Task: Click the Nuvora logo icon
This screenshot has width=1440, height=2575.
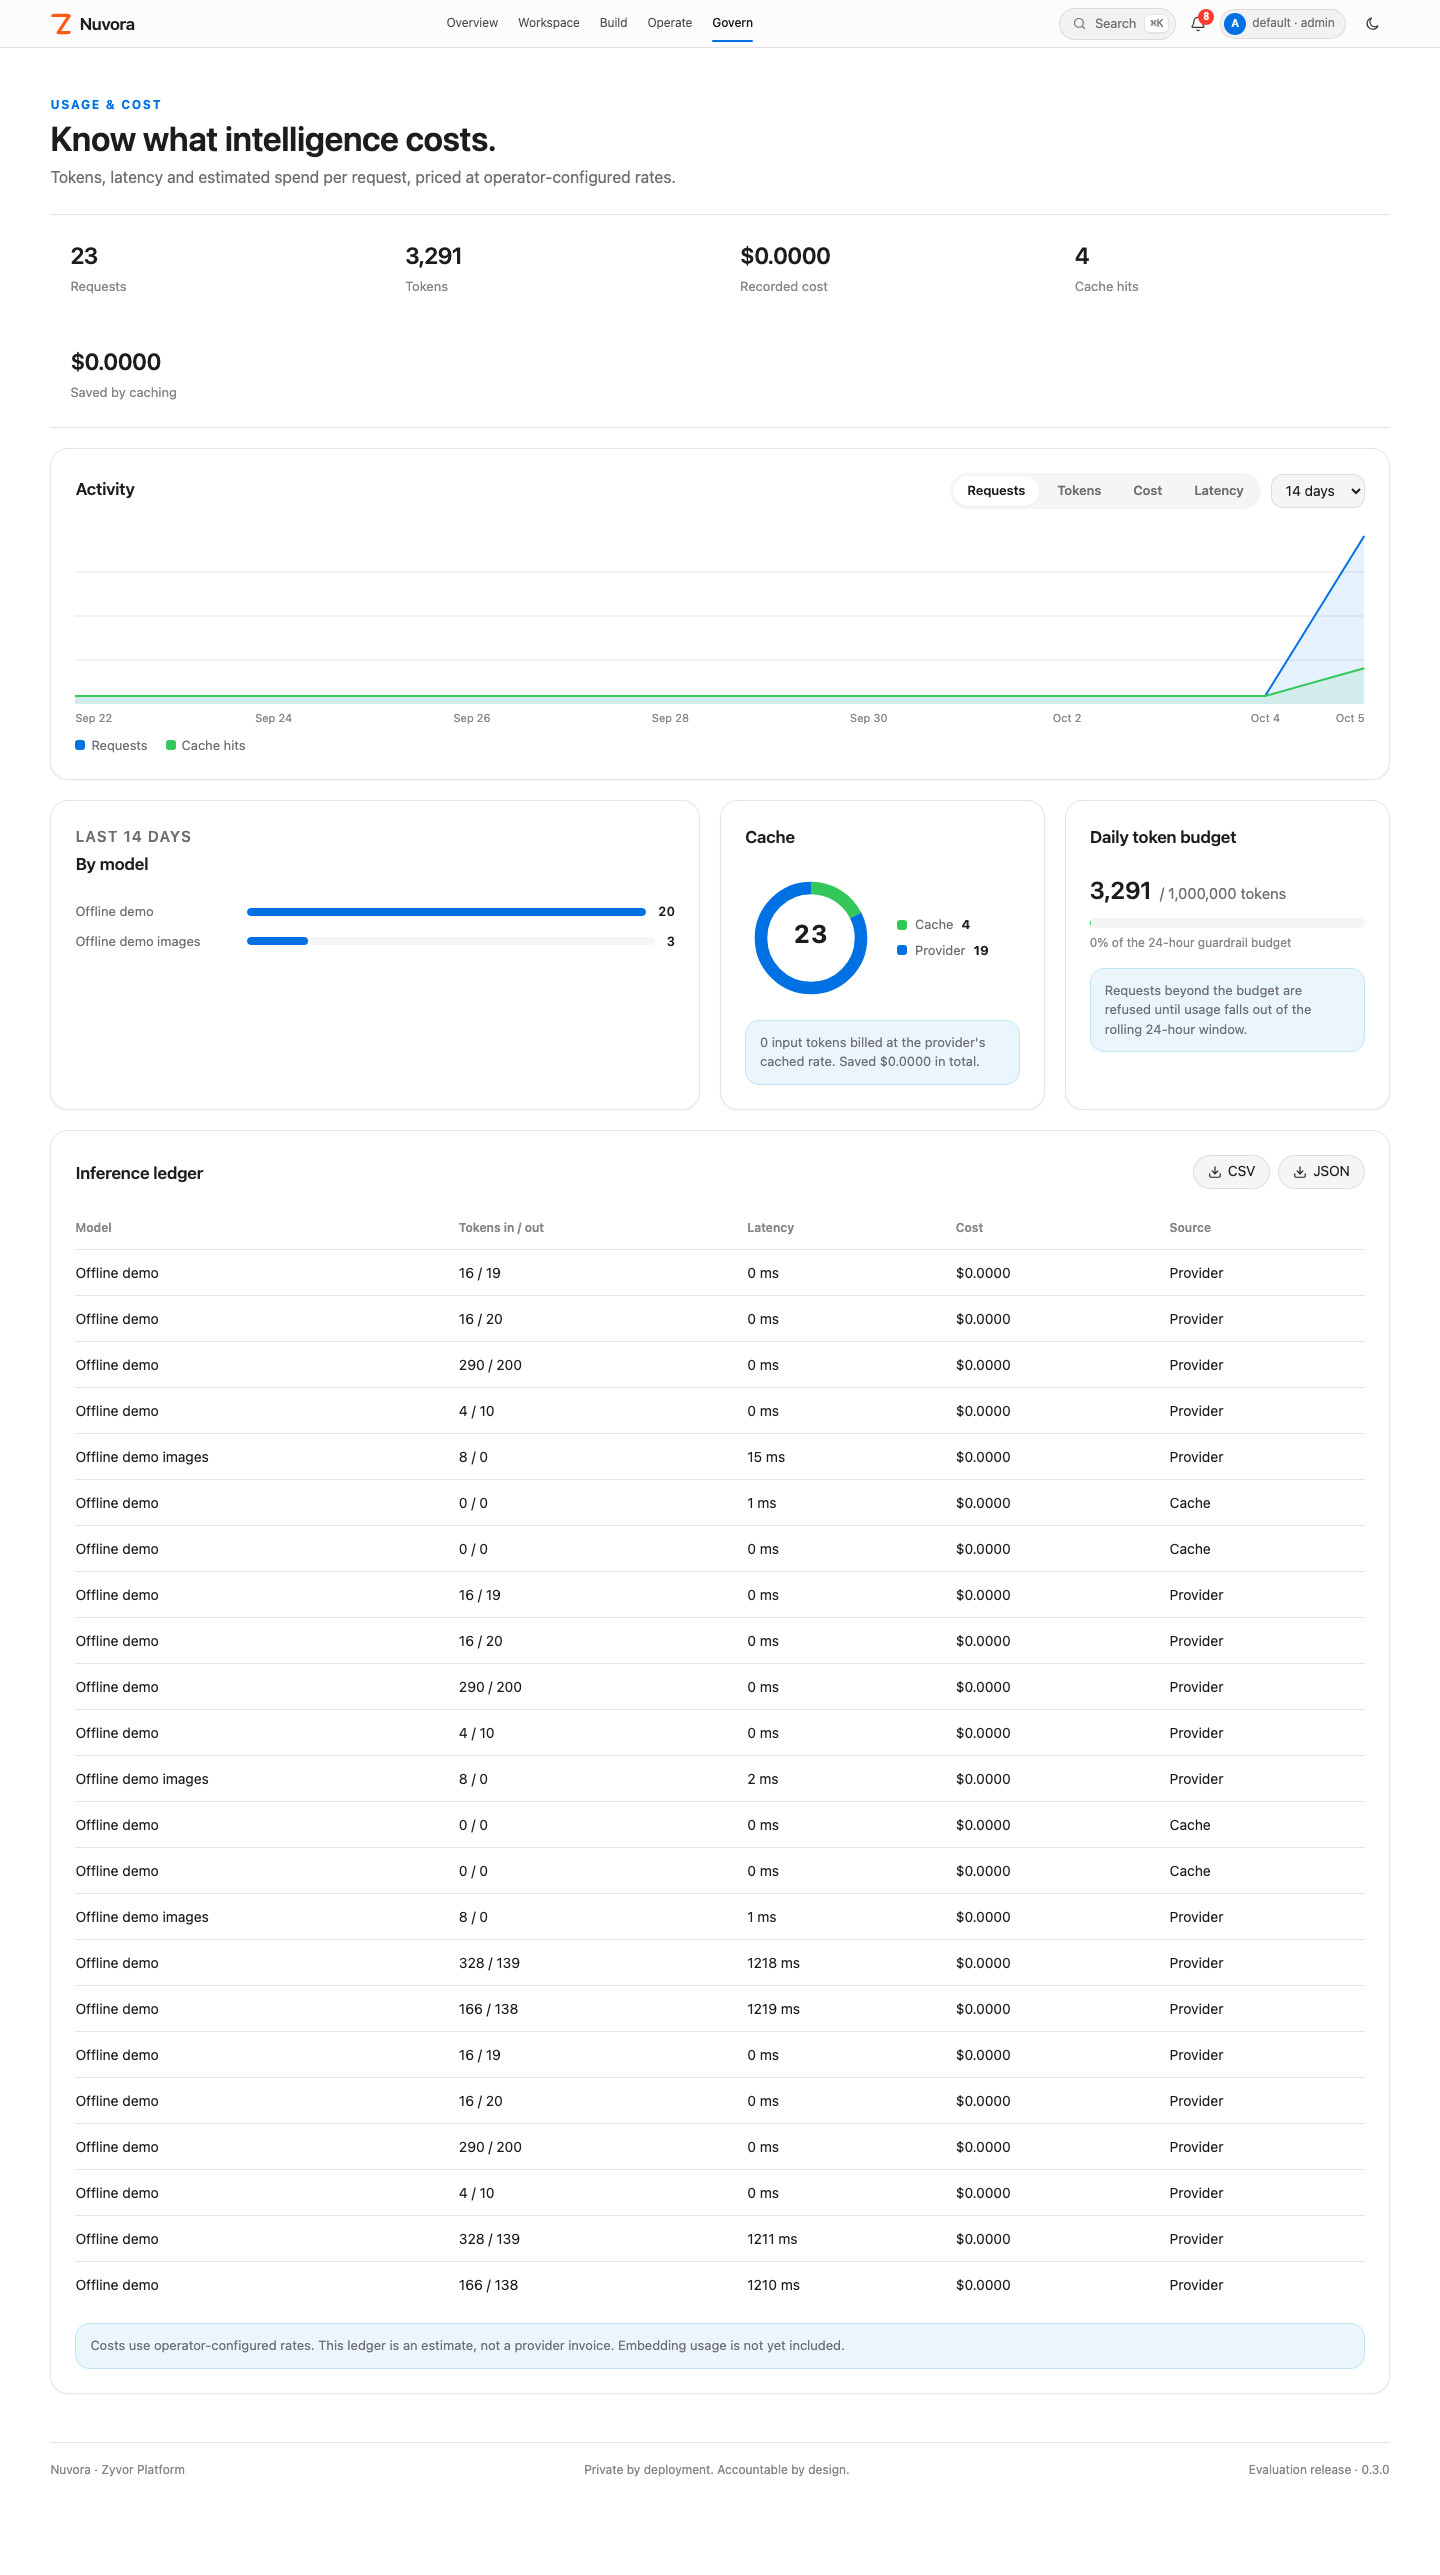Action: [62, 24]
